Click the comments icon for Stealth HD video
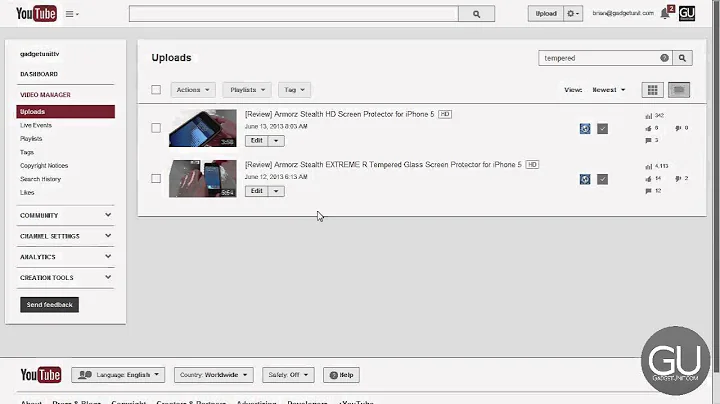The height and width of the screenshot is (404, 720). [x=648, y=140]
